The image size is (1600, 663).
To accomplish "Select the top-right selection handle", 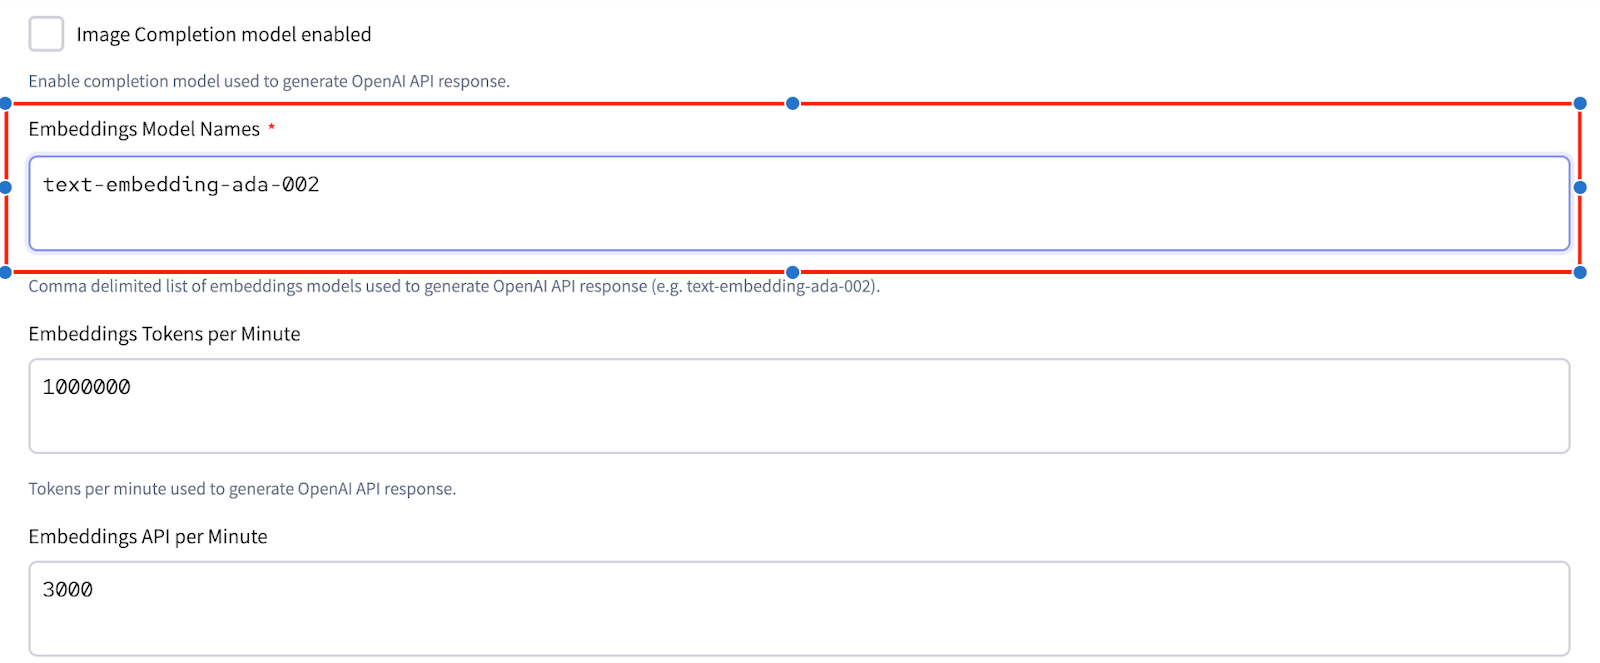I will coord(1580,103).
